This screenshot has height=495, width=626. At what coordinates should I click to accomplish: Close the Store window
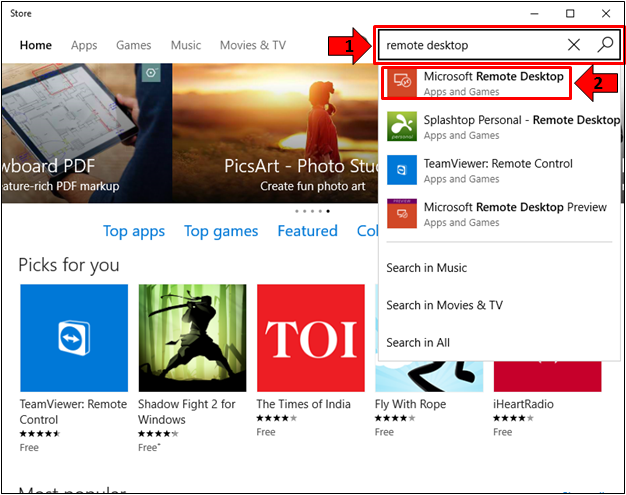point(606,14)
